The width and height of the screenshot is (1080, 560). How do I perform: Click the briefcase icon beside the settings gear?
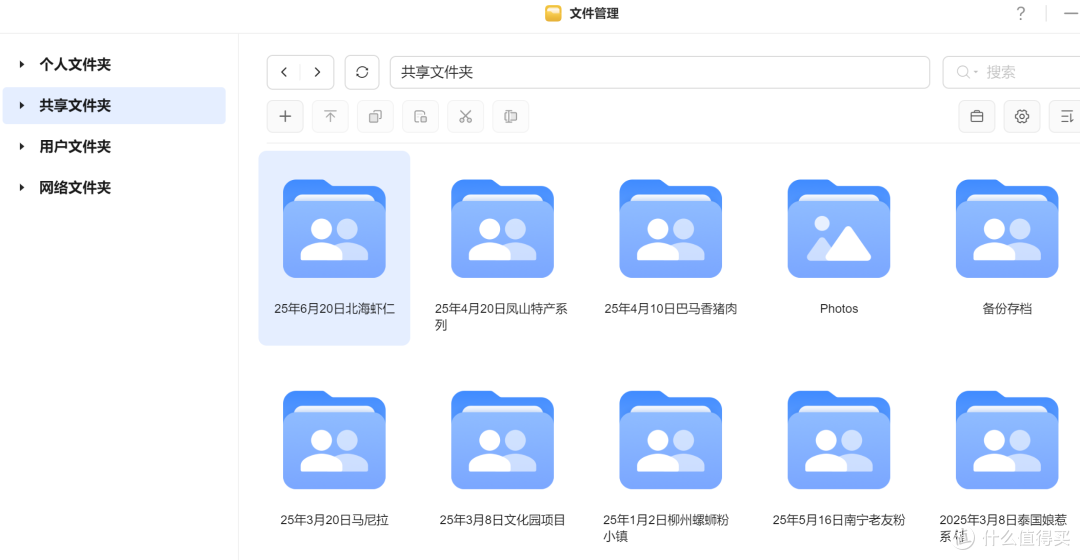[977, 116]
